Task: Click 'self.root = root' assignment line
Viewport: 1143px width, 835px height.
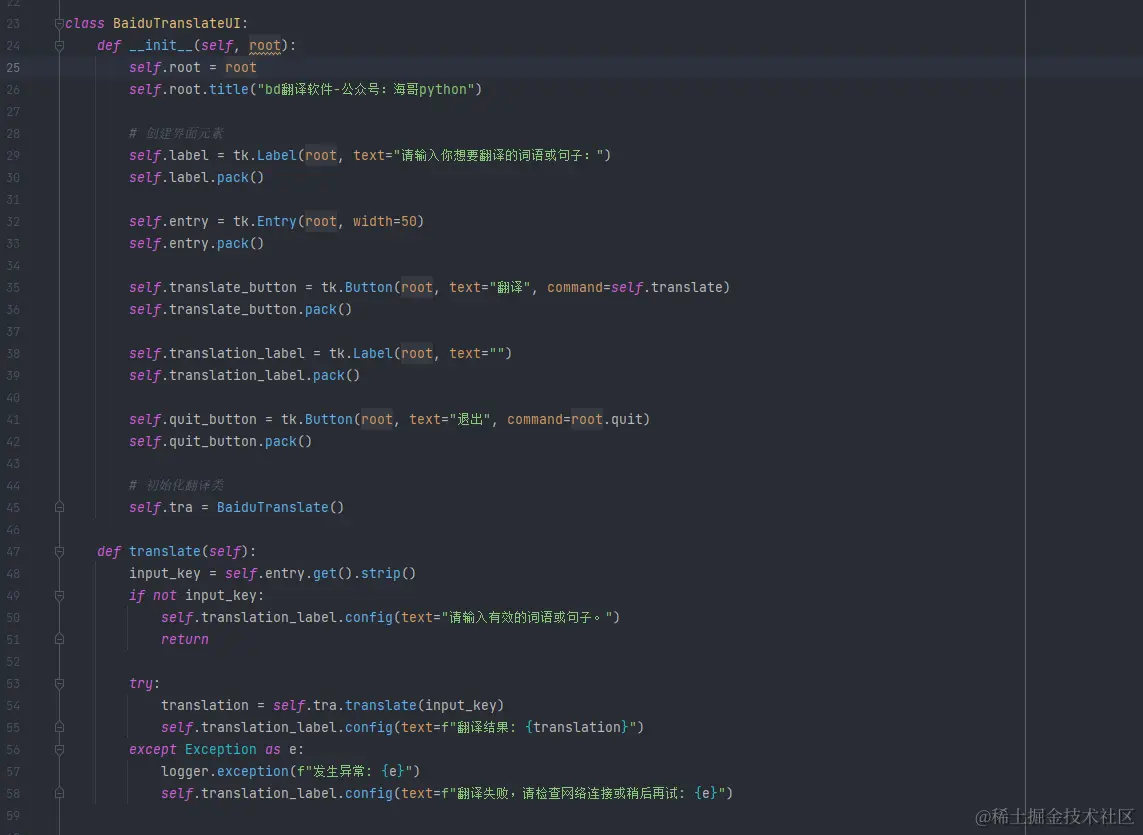Action: point(192,67)
